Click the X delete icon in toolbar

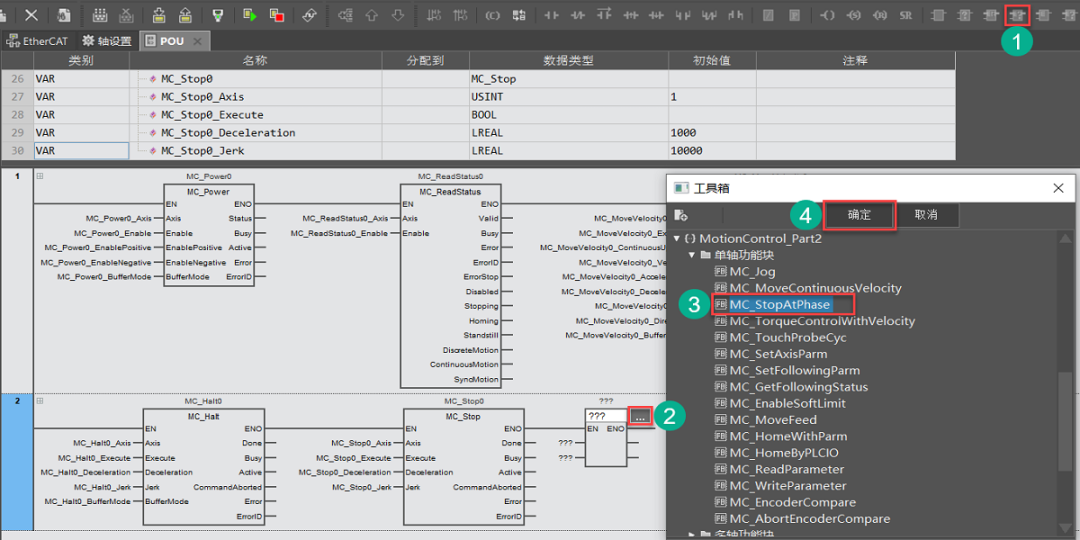[x=32, y=15]
